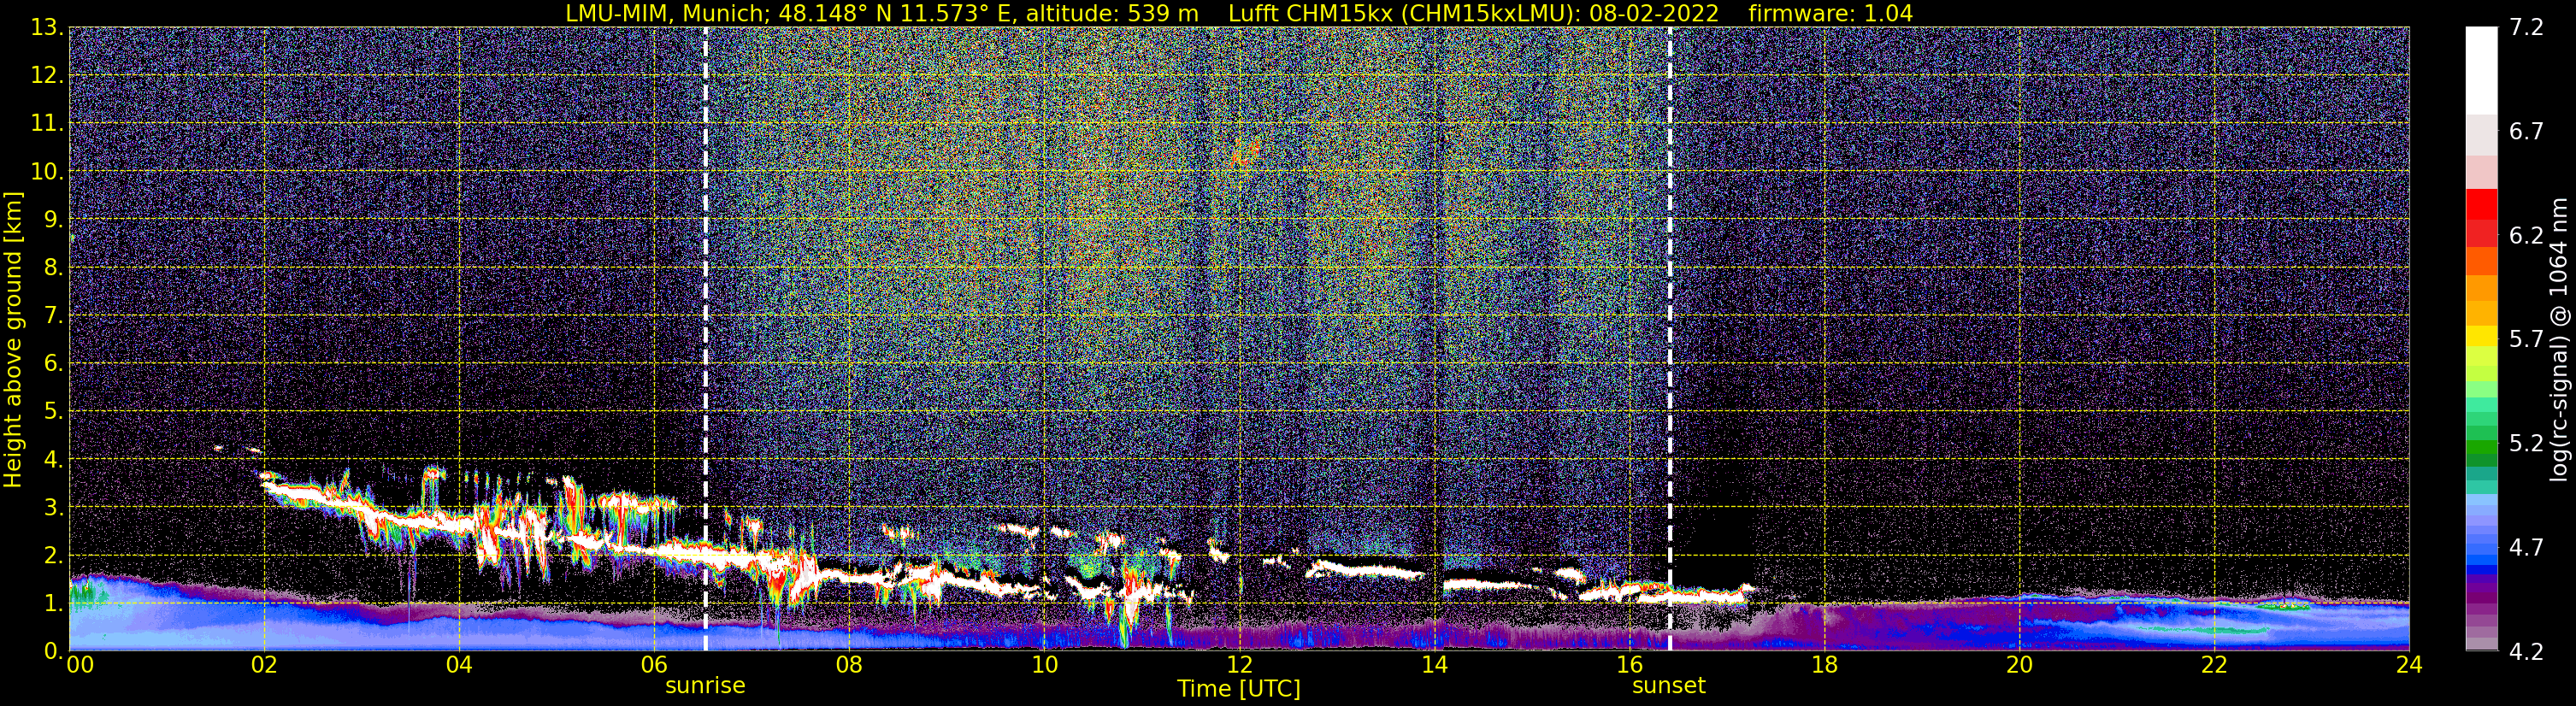Click the dashed white sunset line
The image size is (2576, 706).
(x=1670, y=339)
